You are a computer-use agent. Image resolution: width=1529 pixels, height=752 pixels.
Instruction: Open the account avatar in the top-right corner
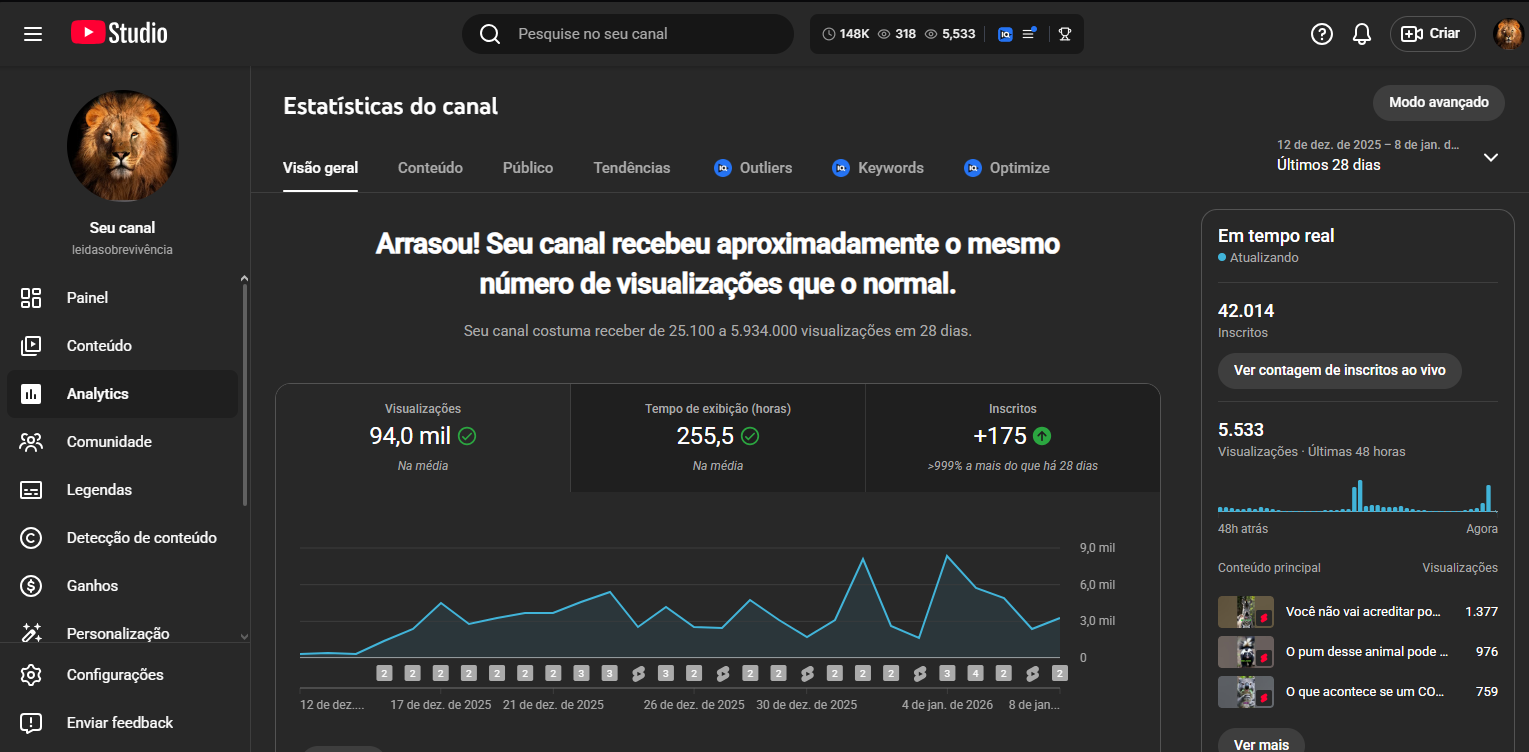point(1508,34)
